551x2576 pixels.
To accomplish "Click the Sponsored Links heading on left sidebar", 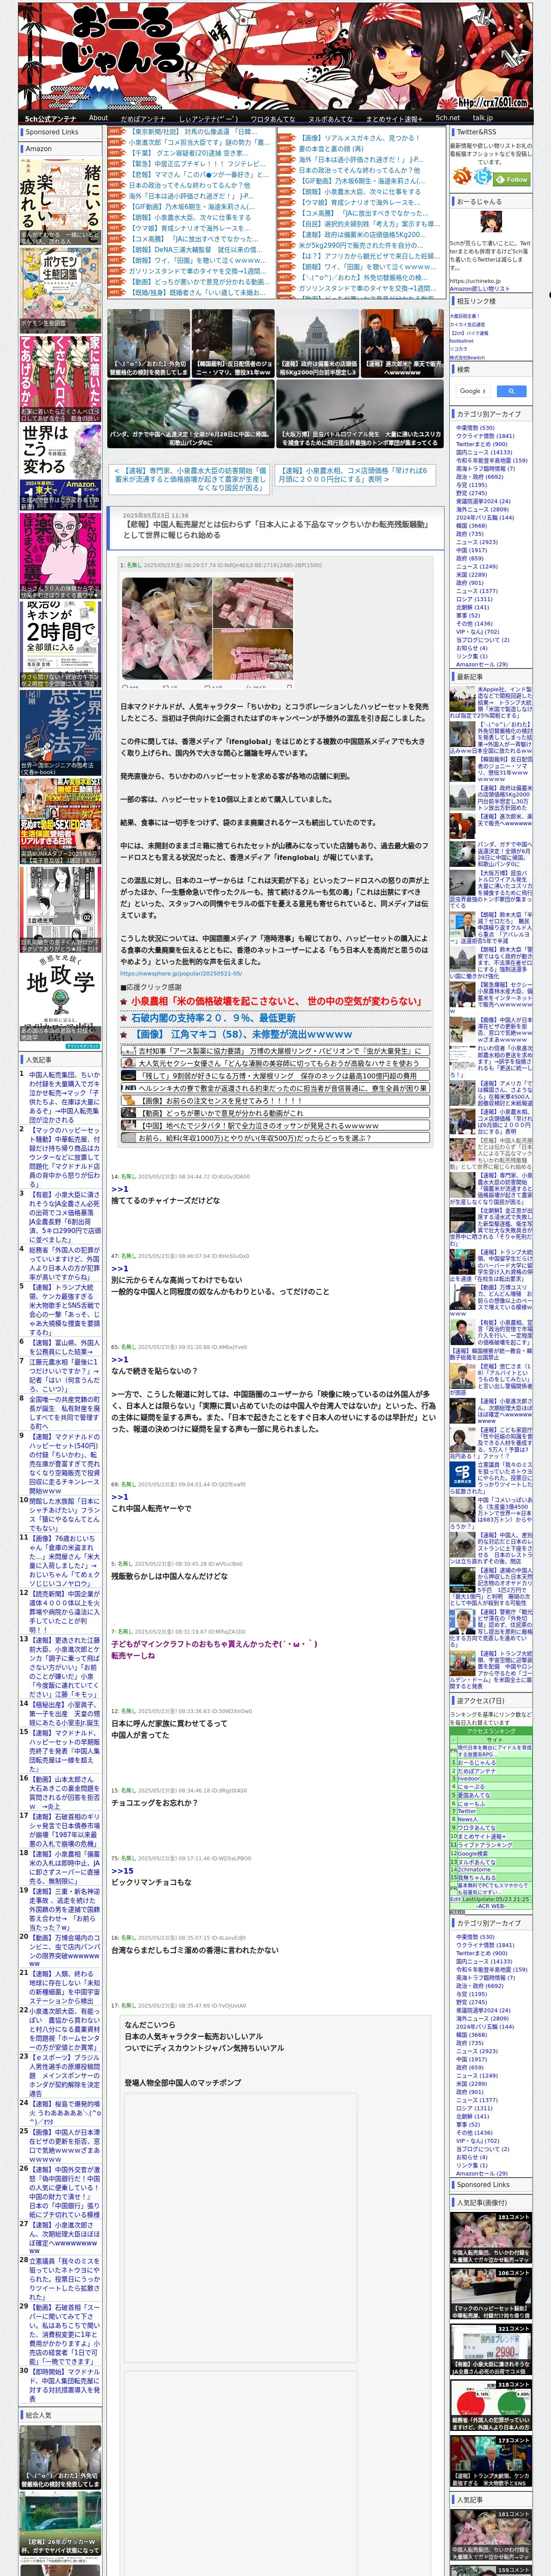I will pos(52,132).
